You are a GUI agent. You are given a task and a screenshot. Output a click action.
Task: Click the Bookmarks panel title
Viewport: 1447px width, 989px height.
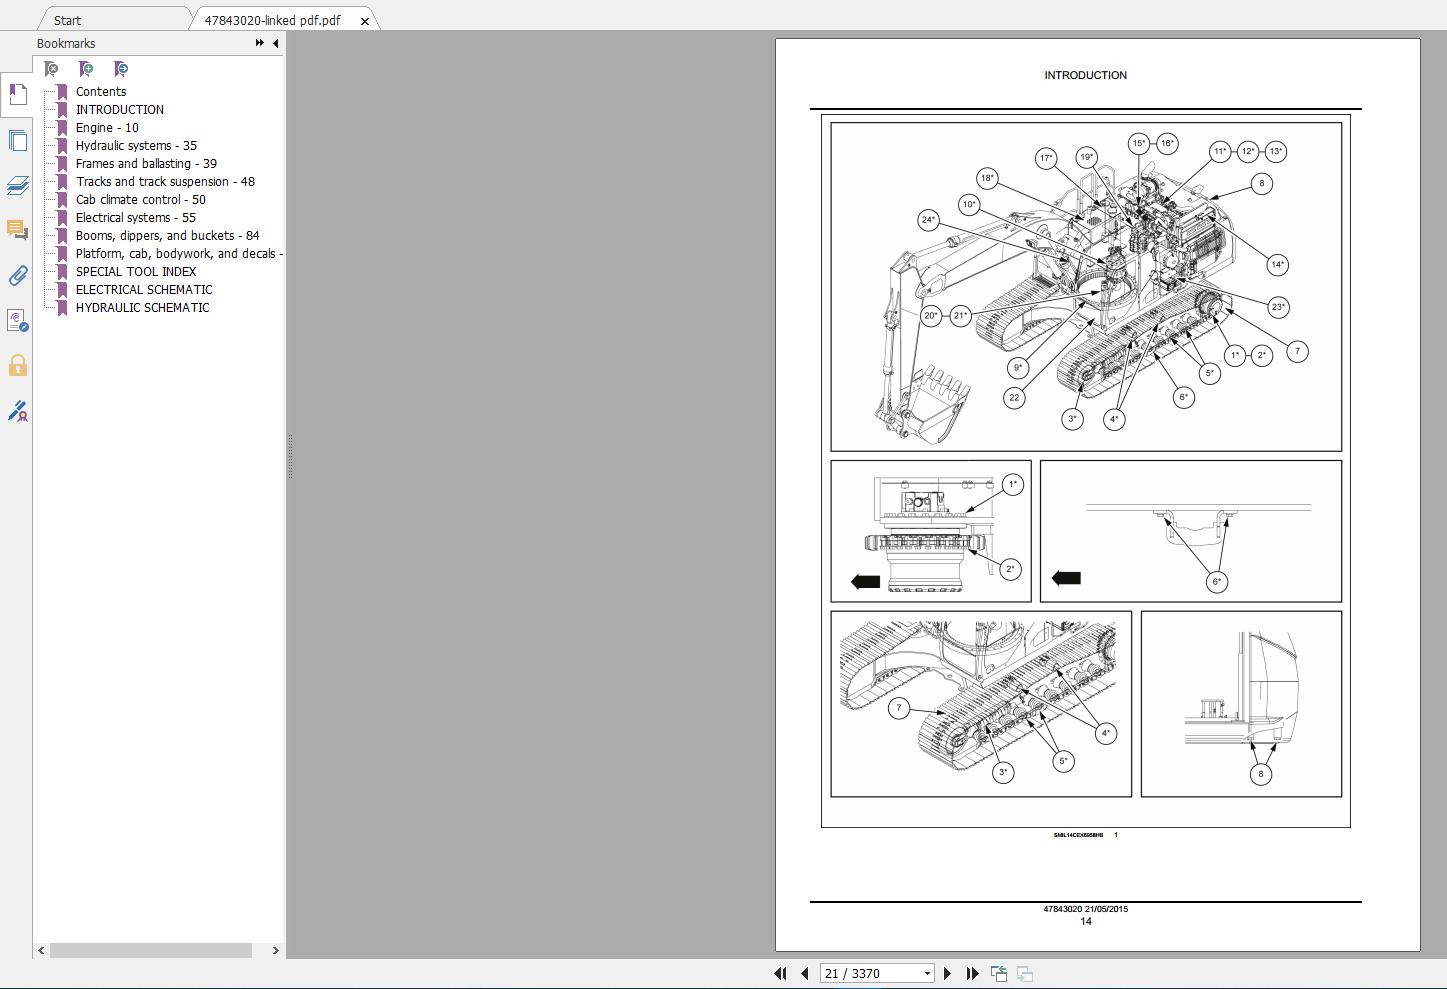tap(66, 43)
